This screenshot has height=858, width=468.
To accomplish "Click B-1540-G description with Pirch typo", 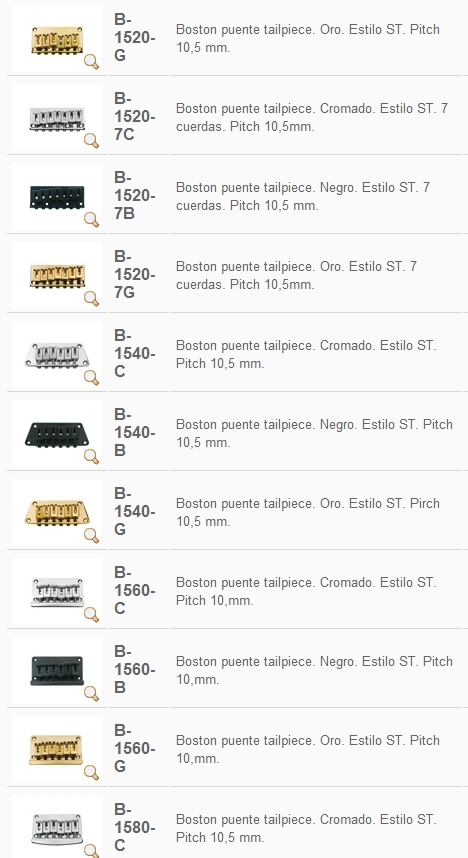I will click(x=308, y=512).
